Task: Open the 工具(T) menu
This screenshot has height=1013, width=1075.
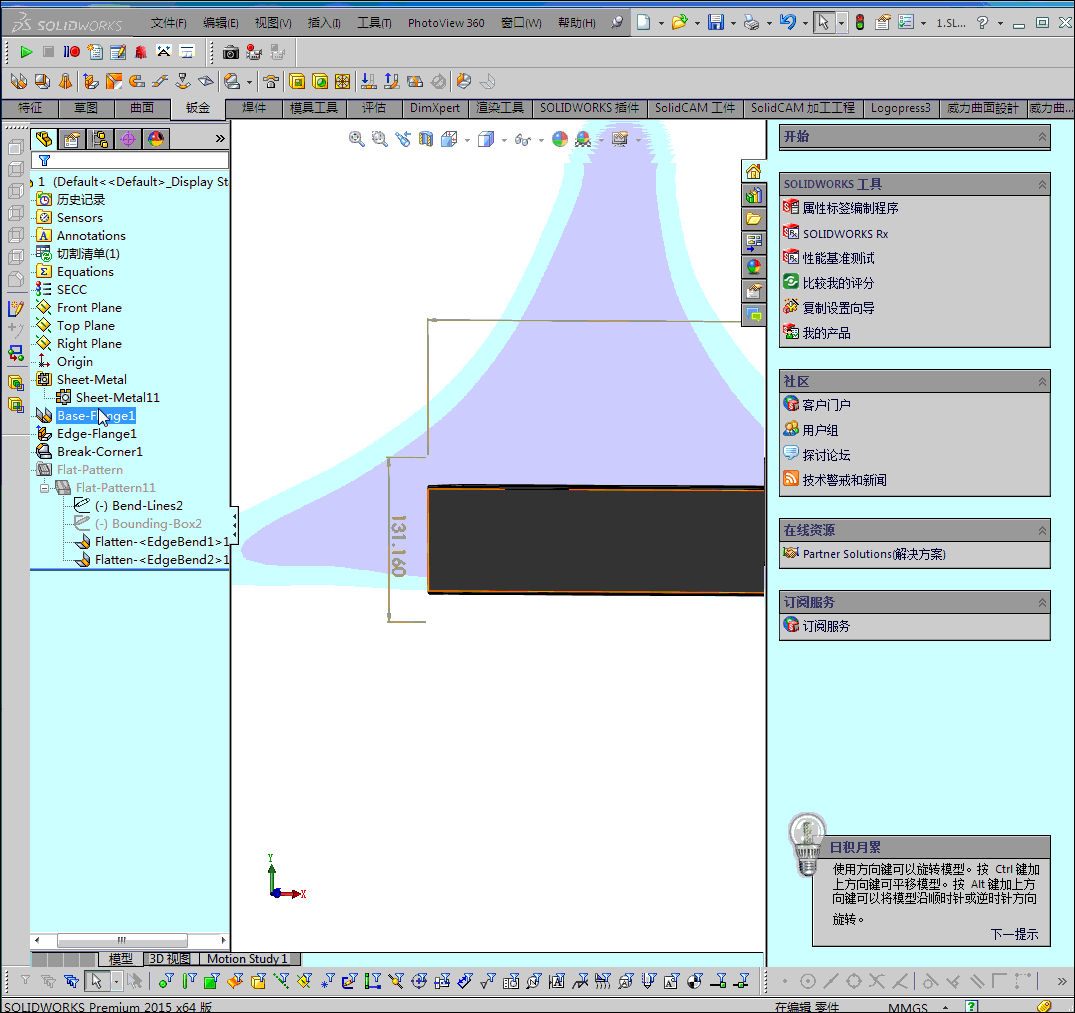Action: point(374,23)
